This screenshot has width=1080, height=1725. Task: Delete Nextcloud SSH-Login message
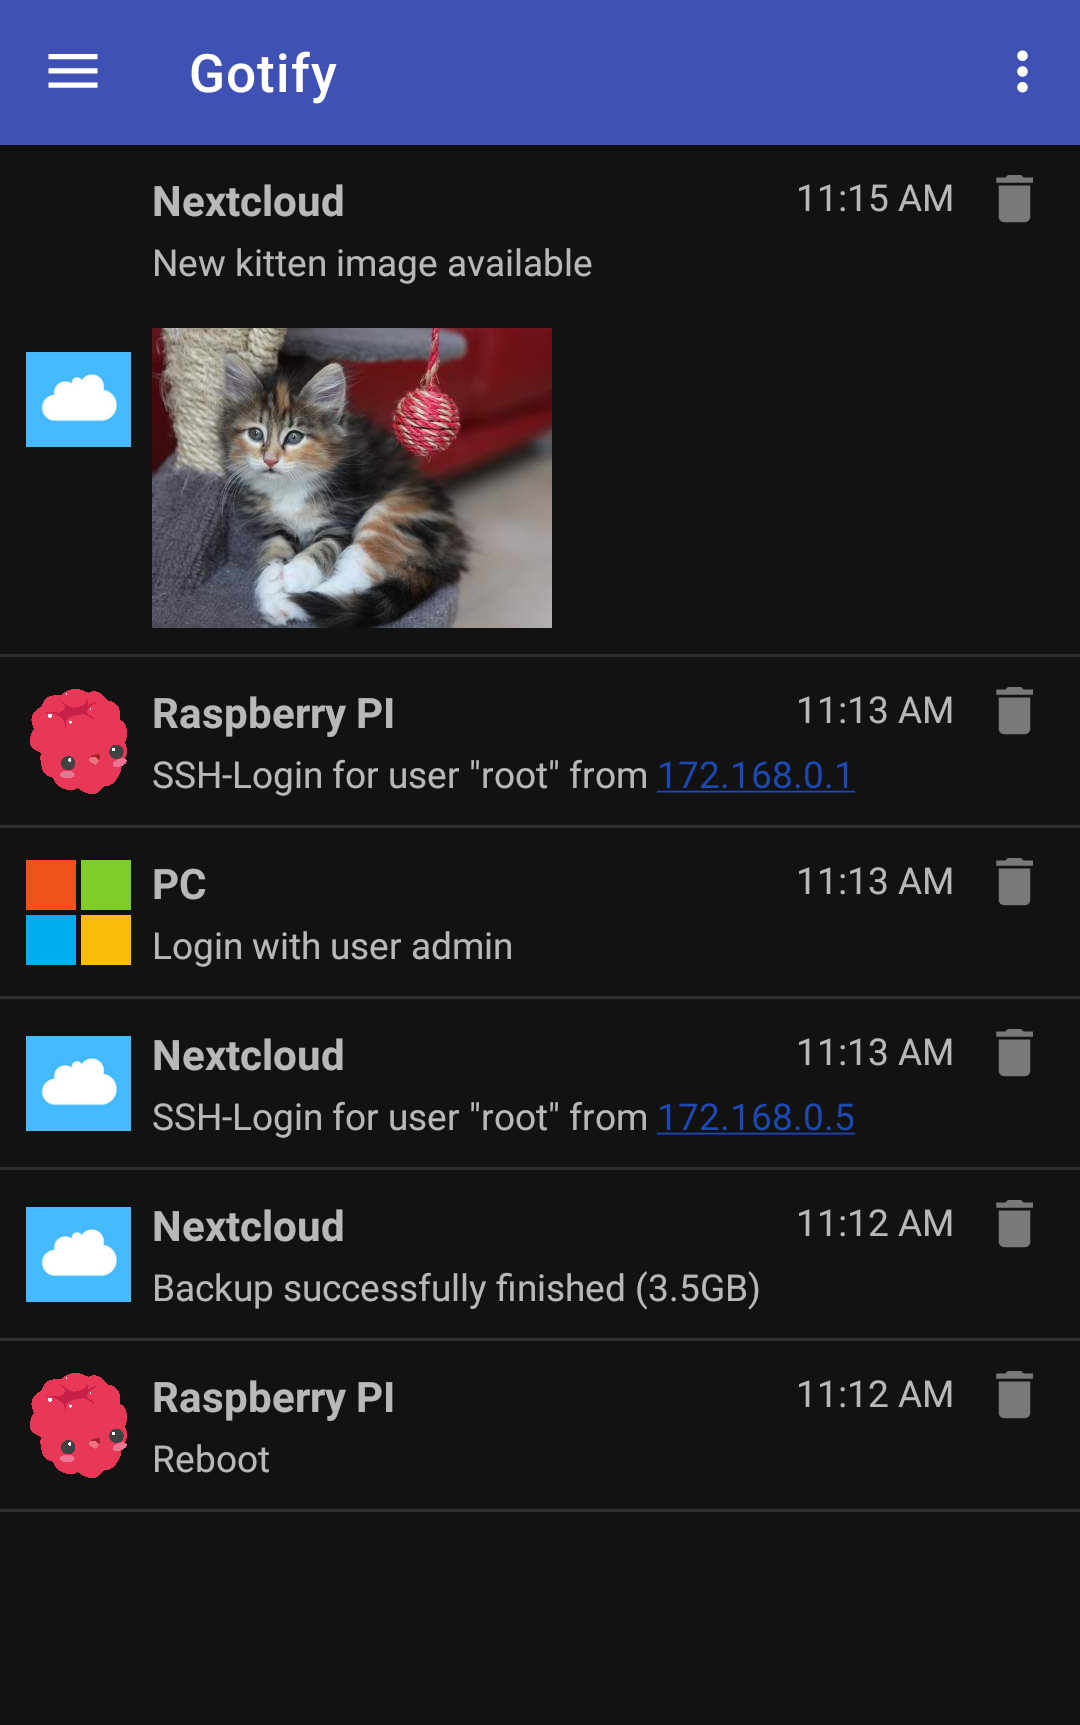1014,1052
